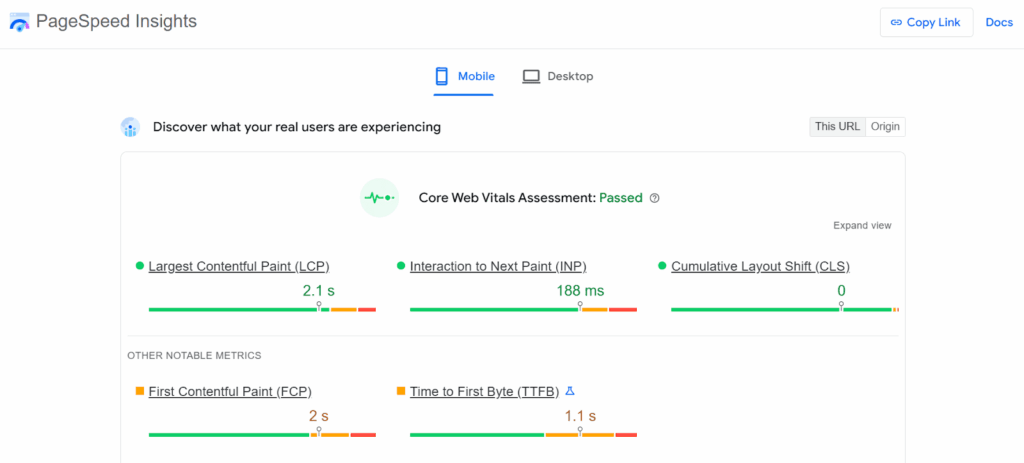This screenshot has width=1024, height=463.
Task: Open the Time to First Byte (TTFB) link
Action: point(485,392)
